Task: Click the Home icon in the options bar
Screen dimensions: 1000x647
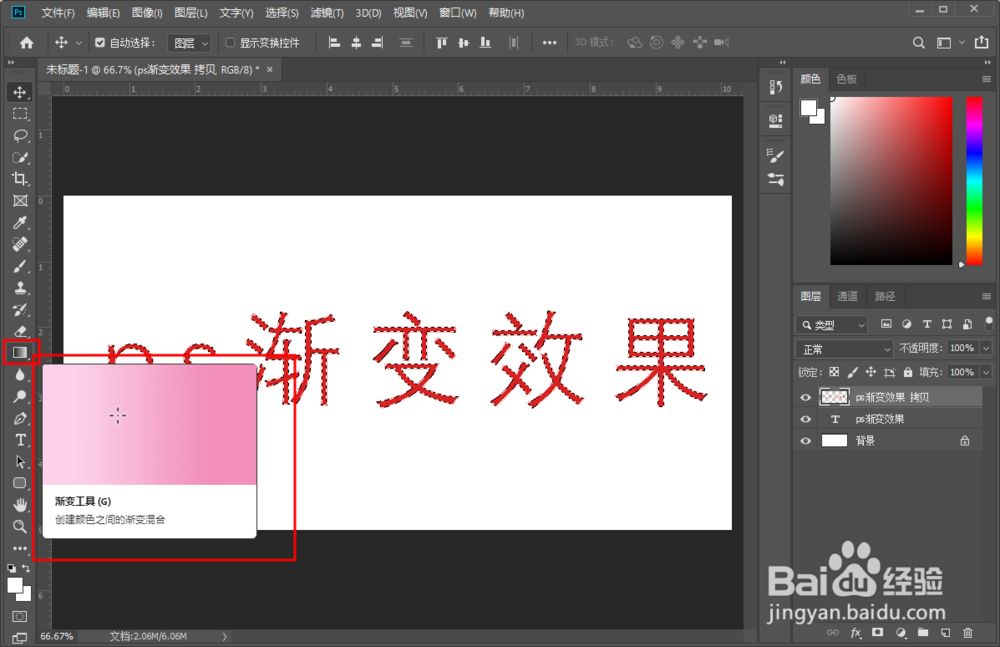Action: click(26, 42)
